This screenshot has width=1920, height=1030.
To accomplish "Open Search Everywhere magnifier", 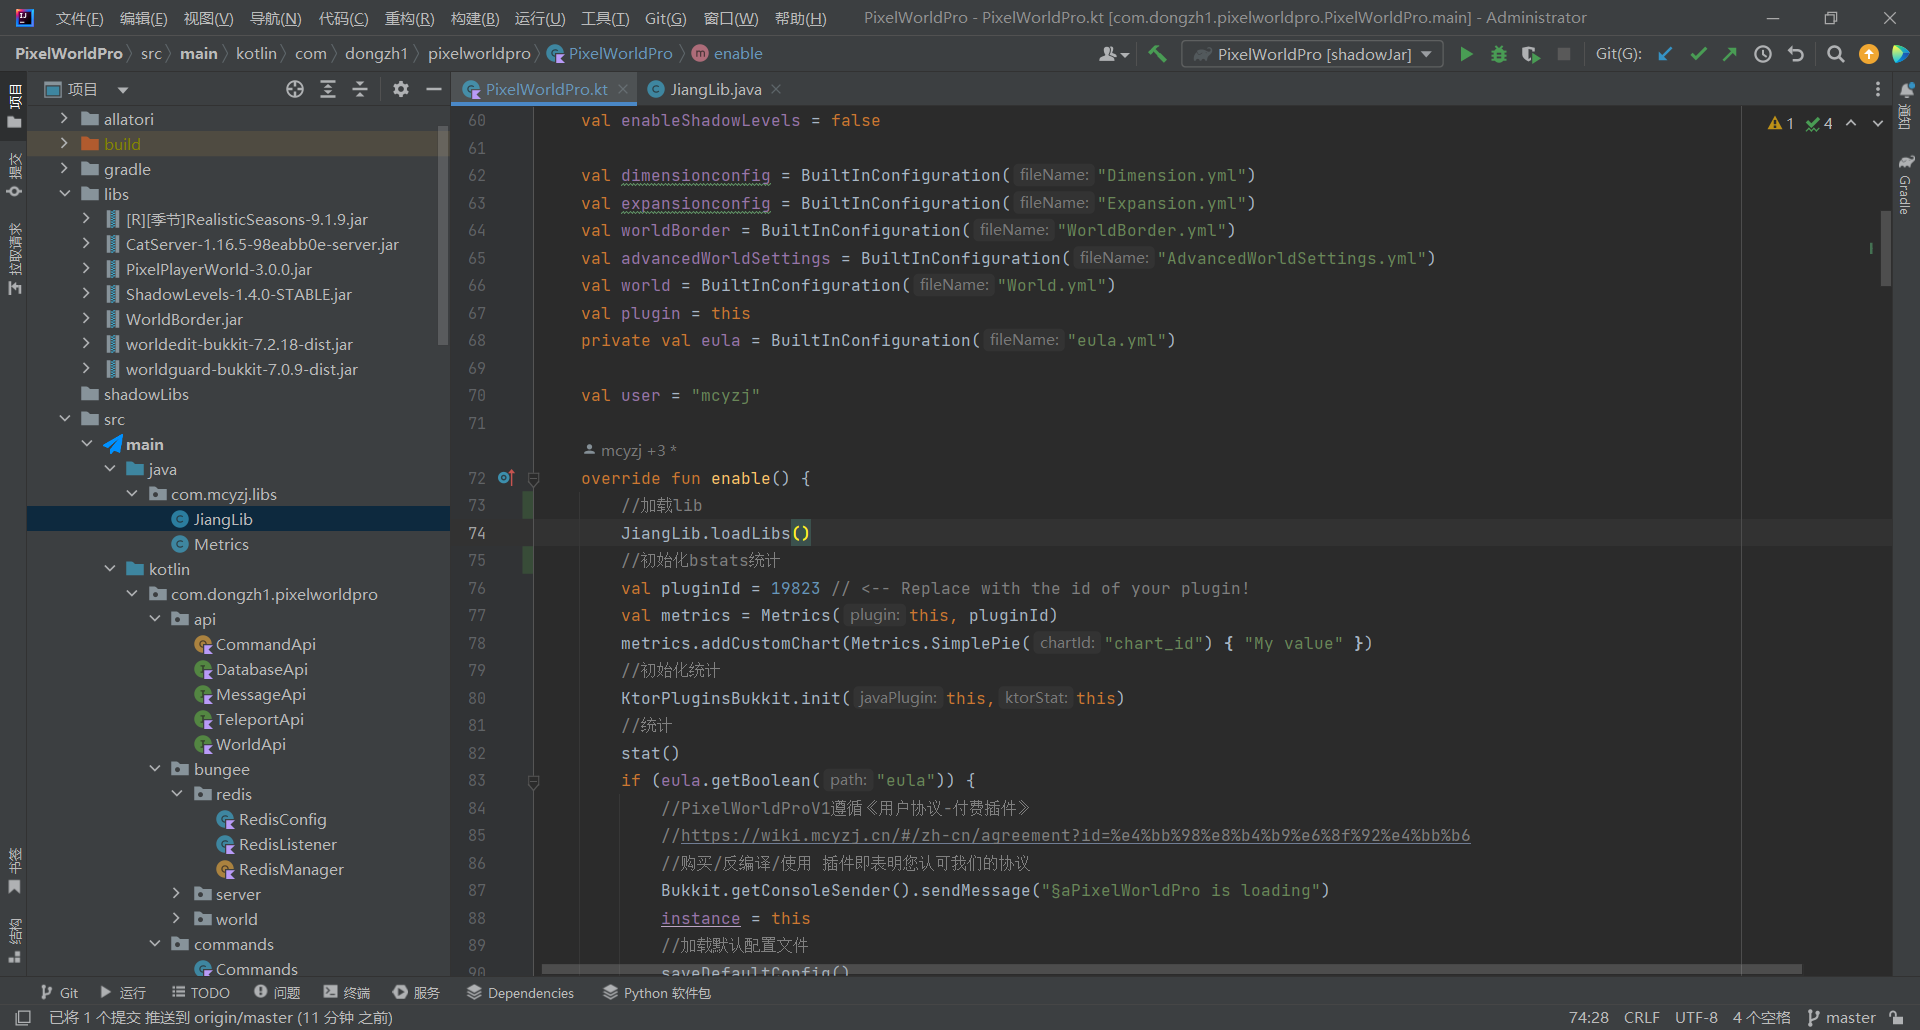I will [x=1835, y=54].
